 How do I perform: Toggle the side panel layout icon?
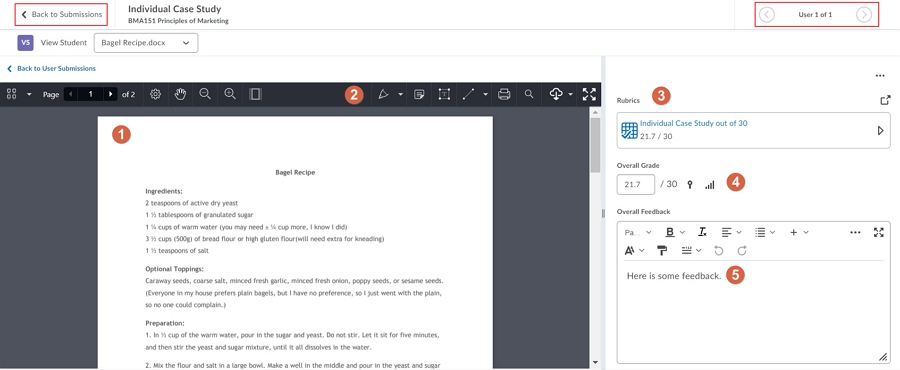coord(256,94)
